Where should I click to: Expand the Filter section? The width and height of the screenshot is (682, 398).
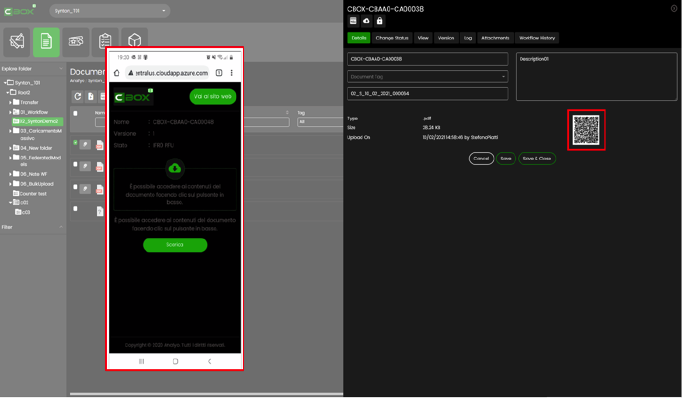point(60,227)
